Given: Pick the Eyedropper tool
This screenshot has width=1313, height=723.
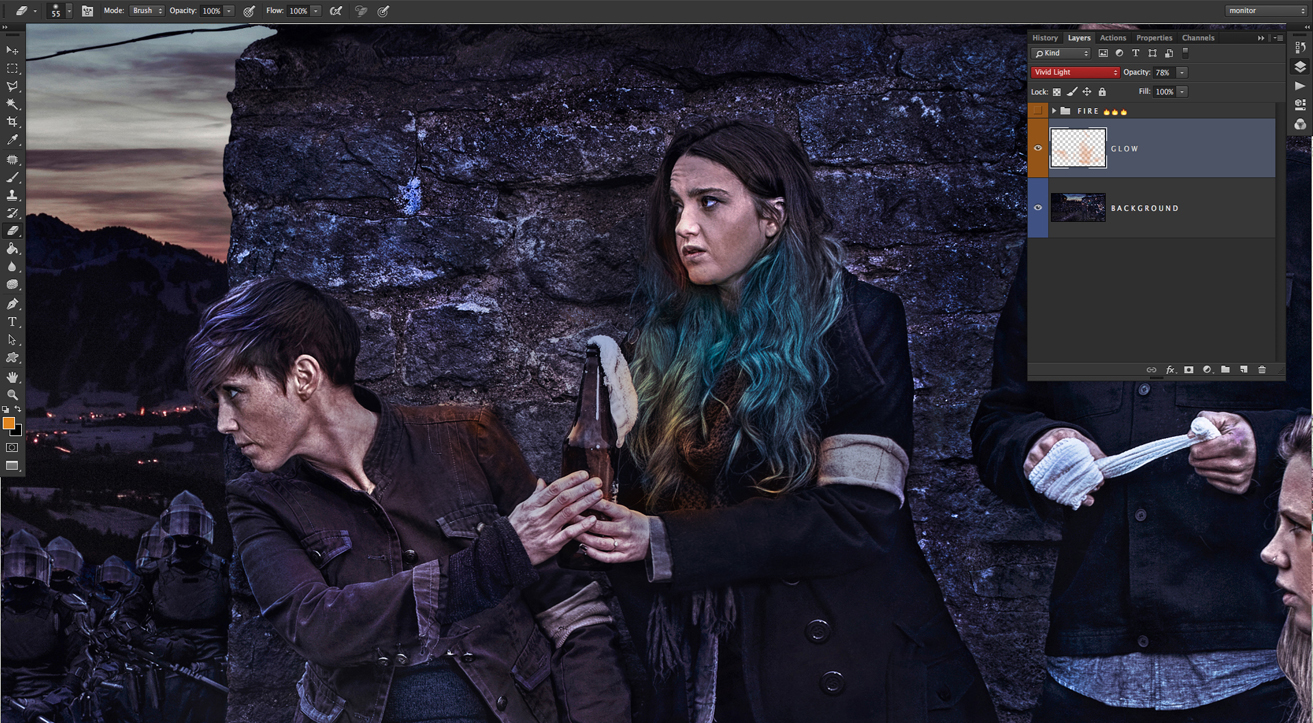Looking at the screenshot, I should tap(13, 140).
